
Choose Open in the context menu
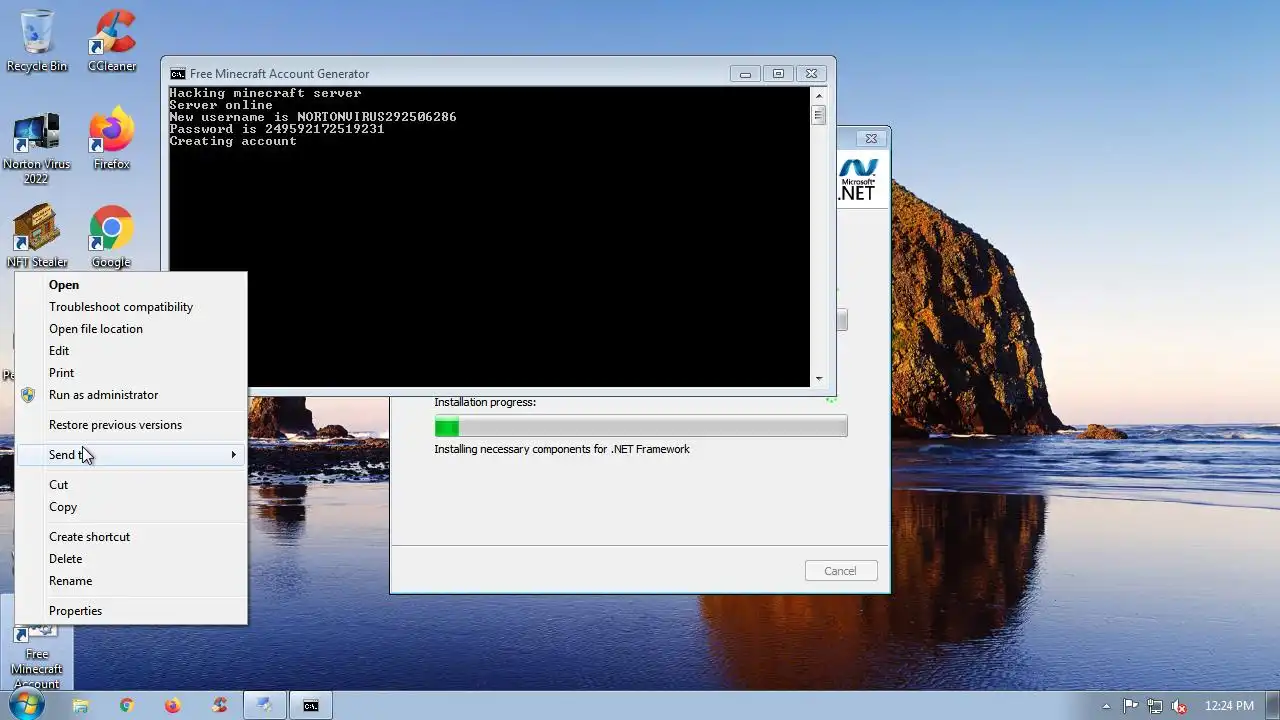click(x=131, y=285)
